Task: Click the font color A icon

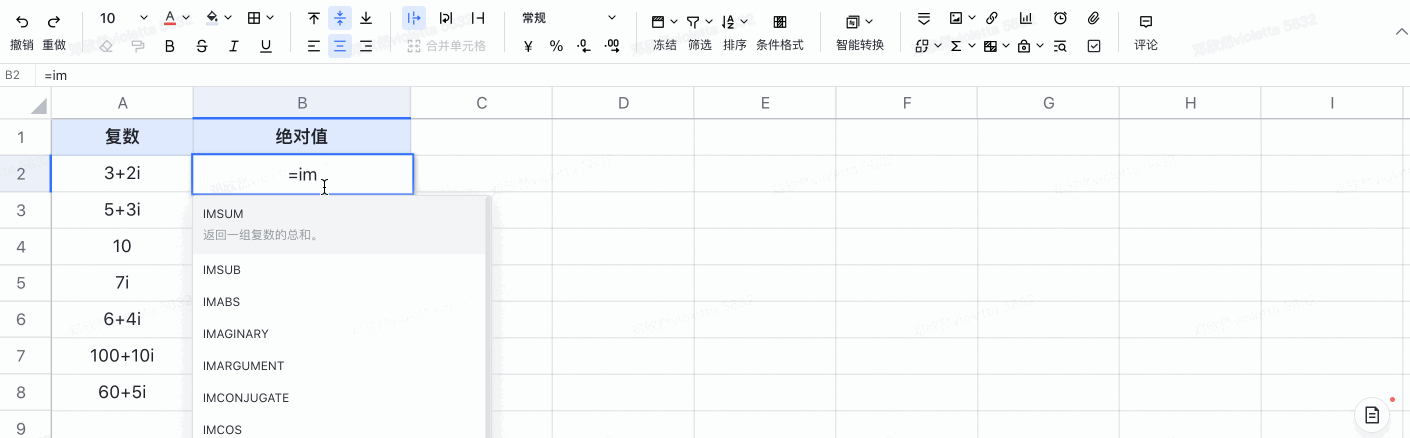Action: pos(170,18)
